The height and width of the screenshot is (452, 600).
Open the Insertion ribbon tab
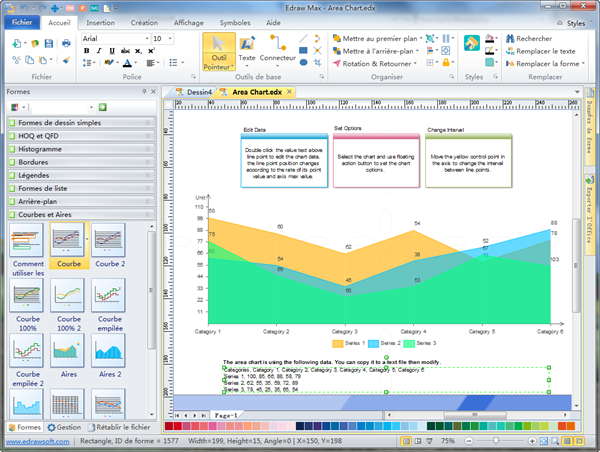pyautogui.click(x=100, y=21)
